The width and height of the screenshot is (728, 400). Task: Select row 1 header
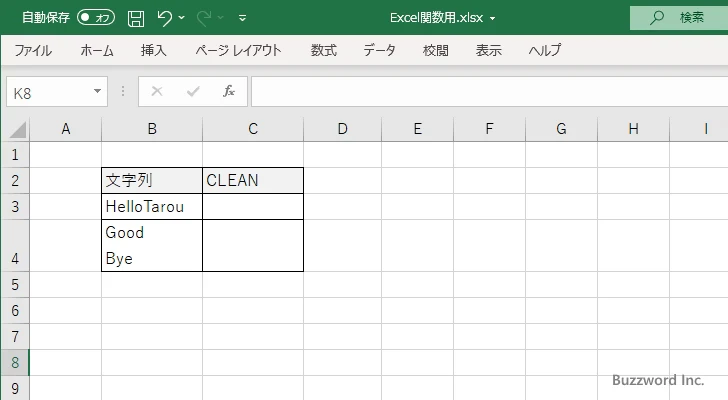(15, 155)
